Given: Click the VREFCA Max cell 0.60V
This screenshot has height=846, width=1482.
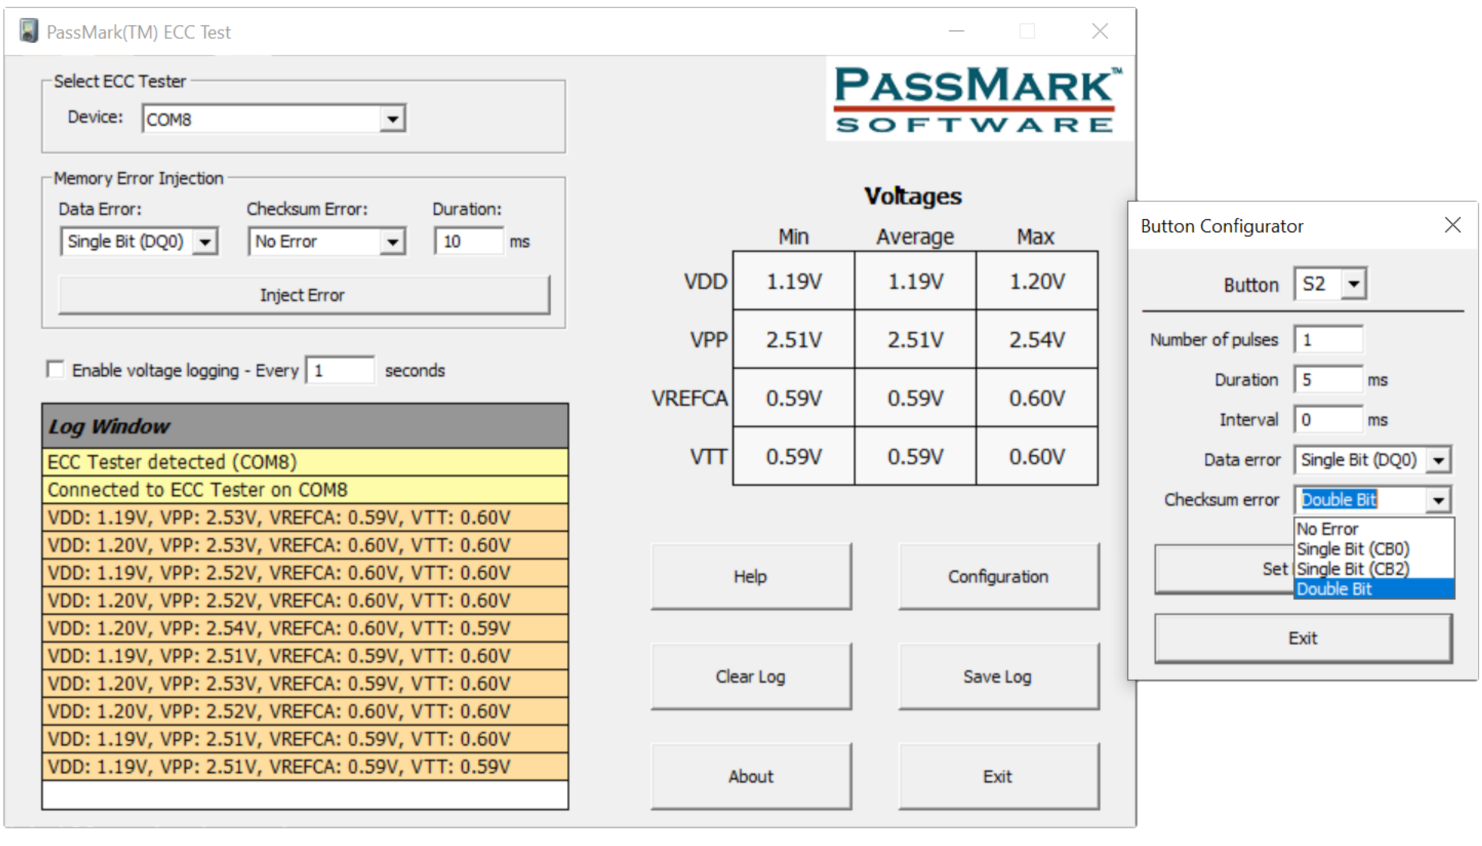Looking at the screenshot, I should pyautogui.click(x=1037, y=398).
